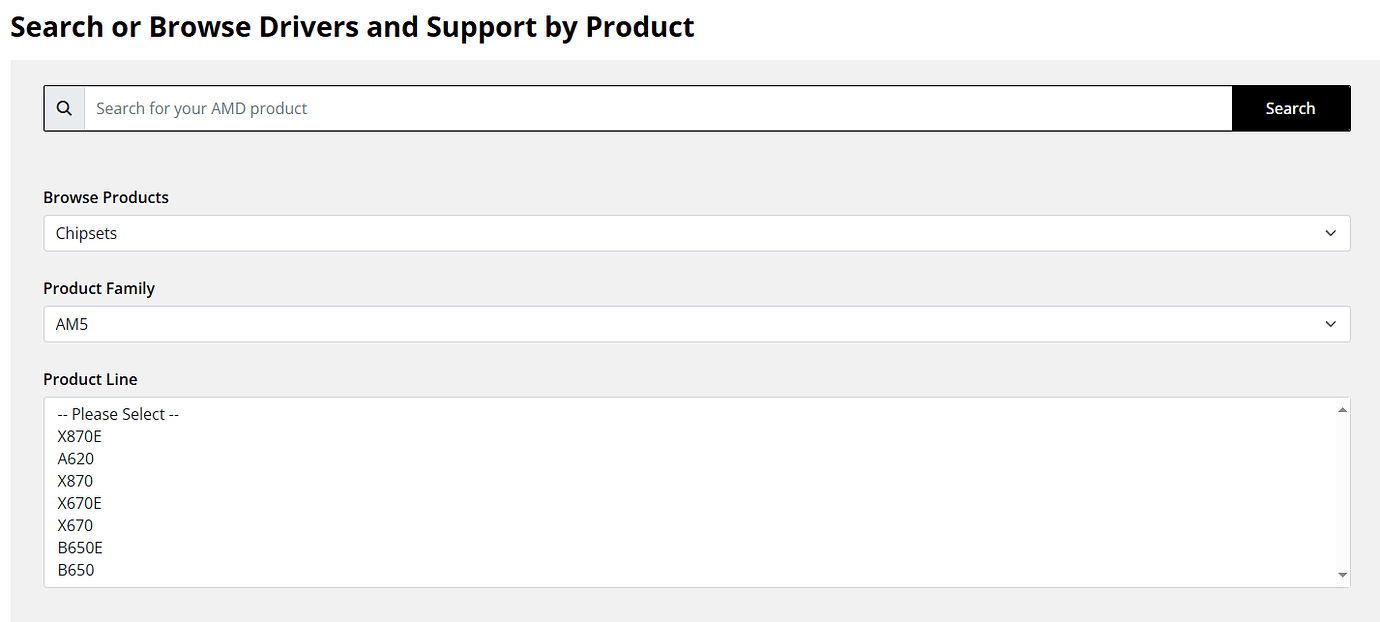Pick X670 in Product Line list
This screenshot has width=1380, height=622.
(x=76, y=525)
